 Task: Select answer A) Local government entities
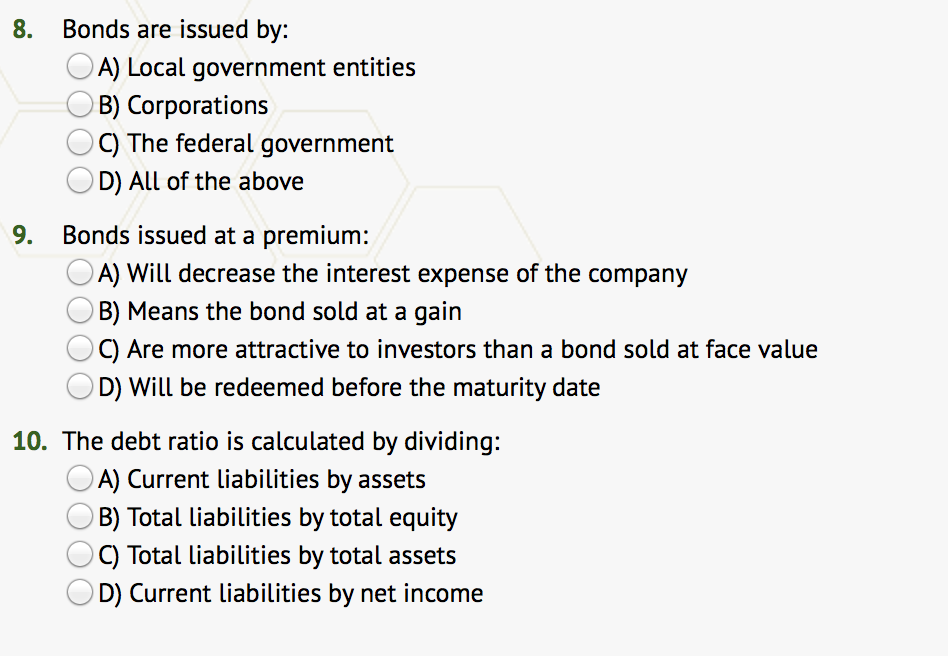[80, 67]
